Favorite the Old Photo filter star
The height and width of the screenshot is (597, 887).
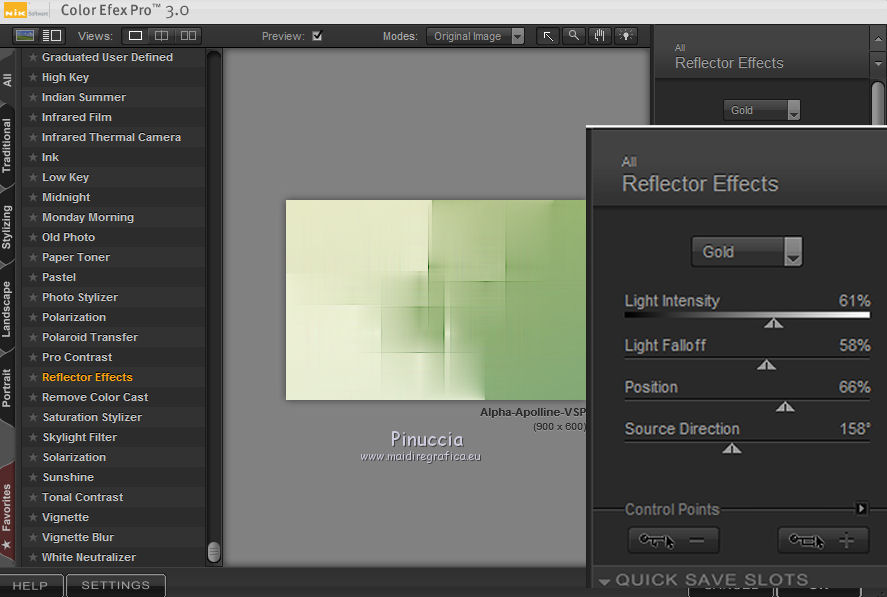33,237
